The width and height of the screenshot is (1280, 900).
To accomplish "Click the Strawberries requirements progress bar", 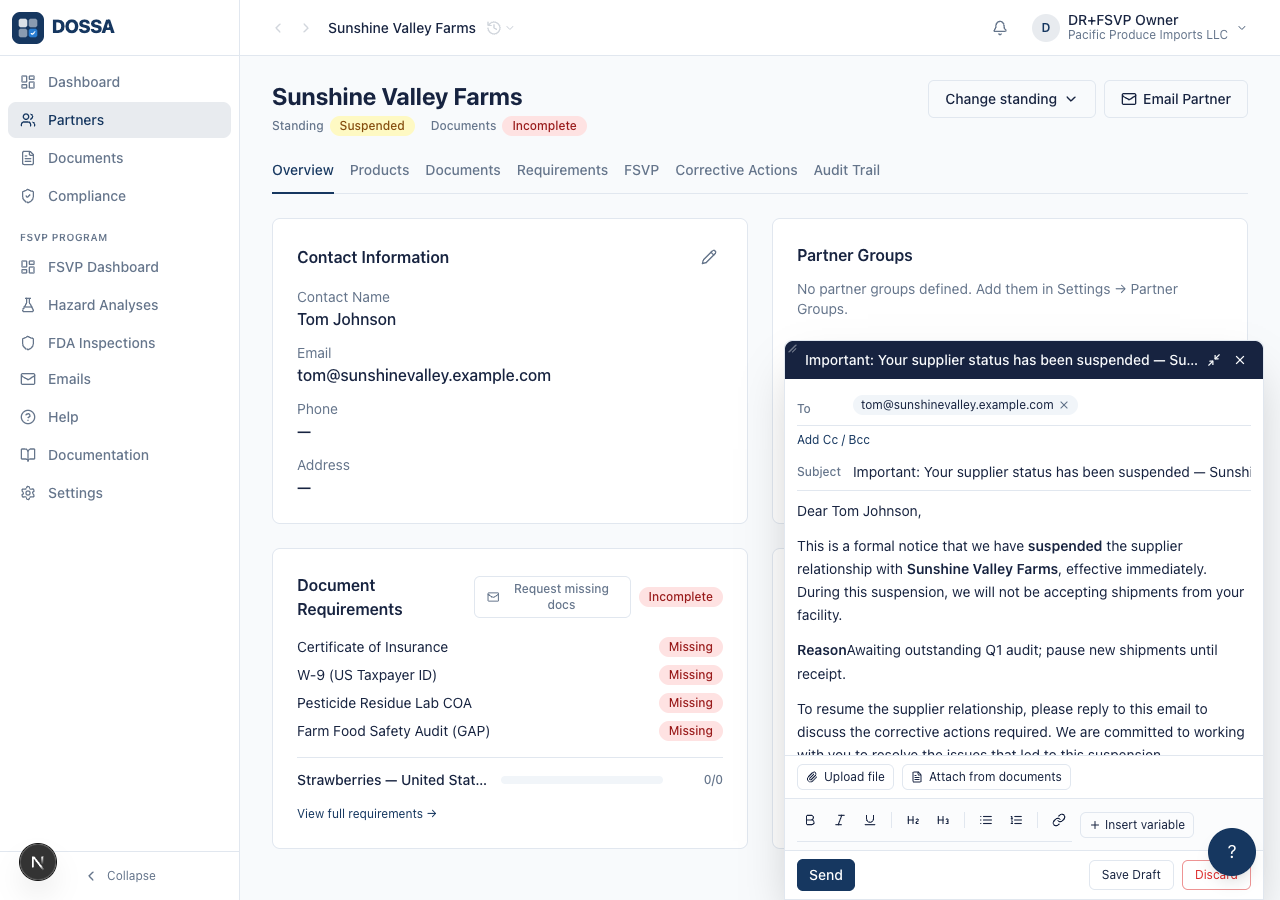I will 582,780.
